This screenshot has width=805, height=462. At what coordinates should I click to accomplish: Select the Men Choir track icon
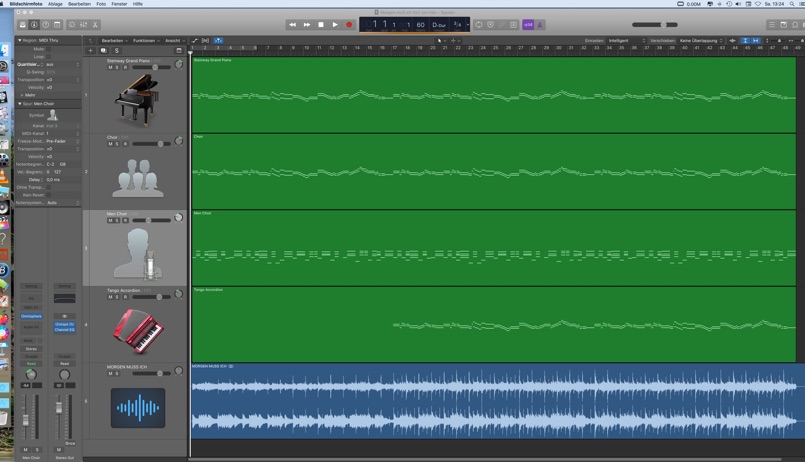point(138,255)
